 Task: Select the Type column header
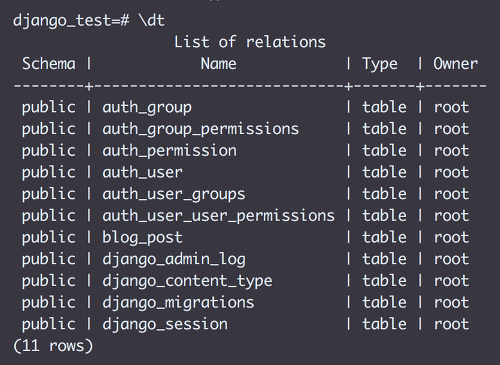click(380, 64)
